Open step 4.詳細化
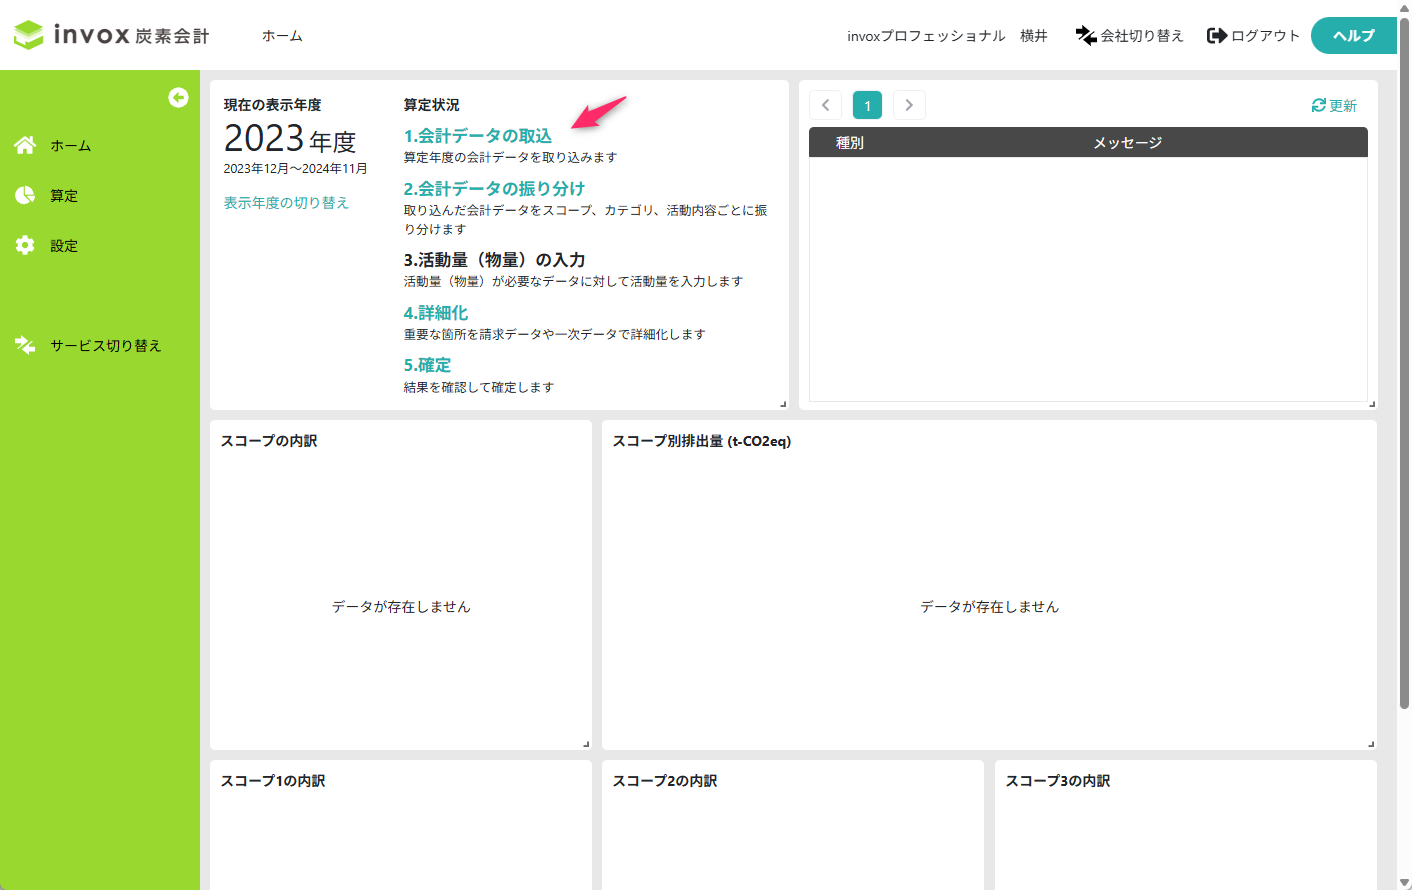Viewport: 1412px width, 890px height. pyautogui.click(x=436, y=313)
